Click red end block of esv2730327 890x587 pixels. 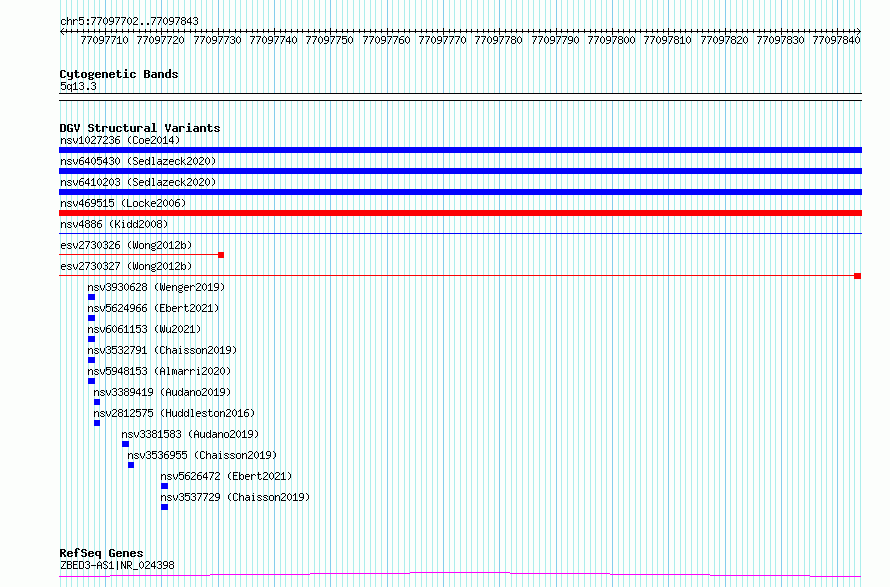click(858, 276)
